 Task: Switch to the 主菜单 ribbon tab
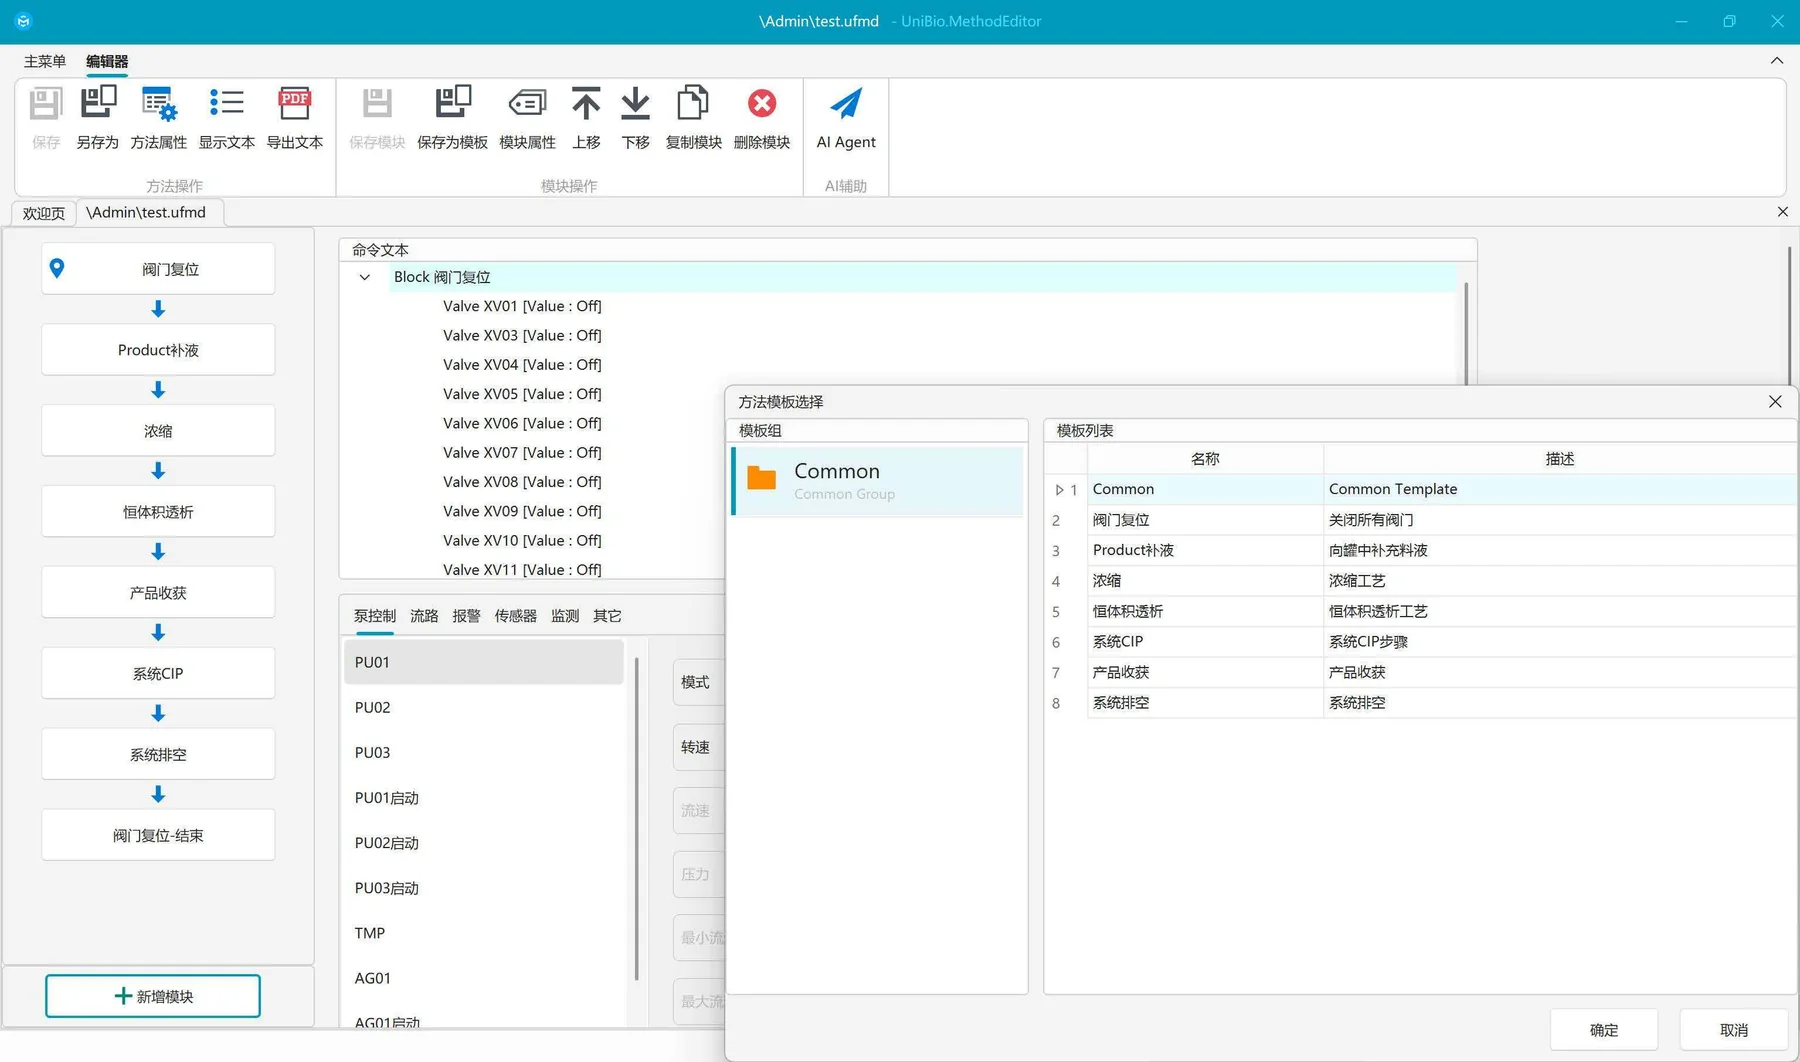click(44, 61)
